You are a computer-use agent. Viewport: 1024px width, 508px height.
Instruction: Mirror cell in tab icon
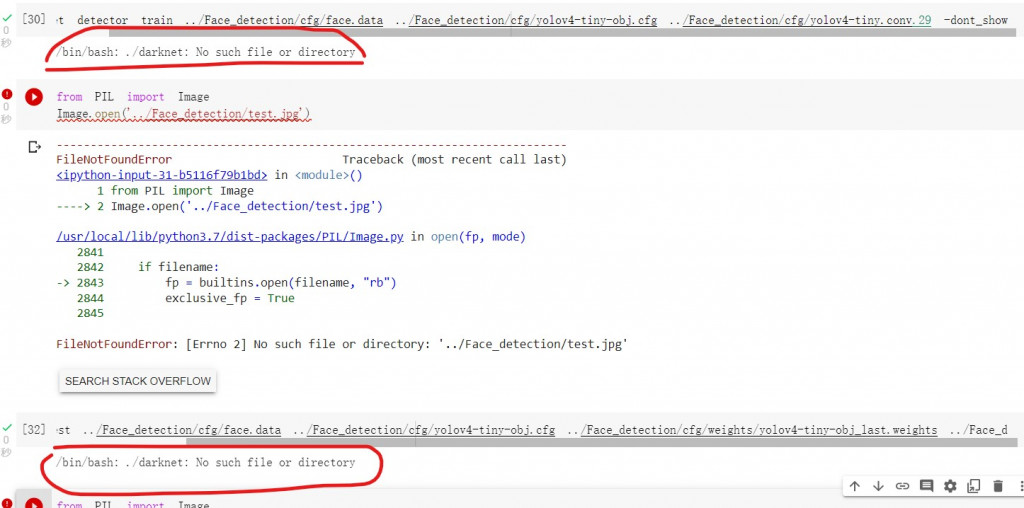tap(974, 486)
